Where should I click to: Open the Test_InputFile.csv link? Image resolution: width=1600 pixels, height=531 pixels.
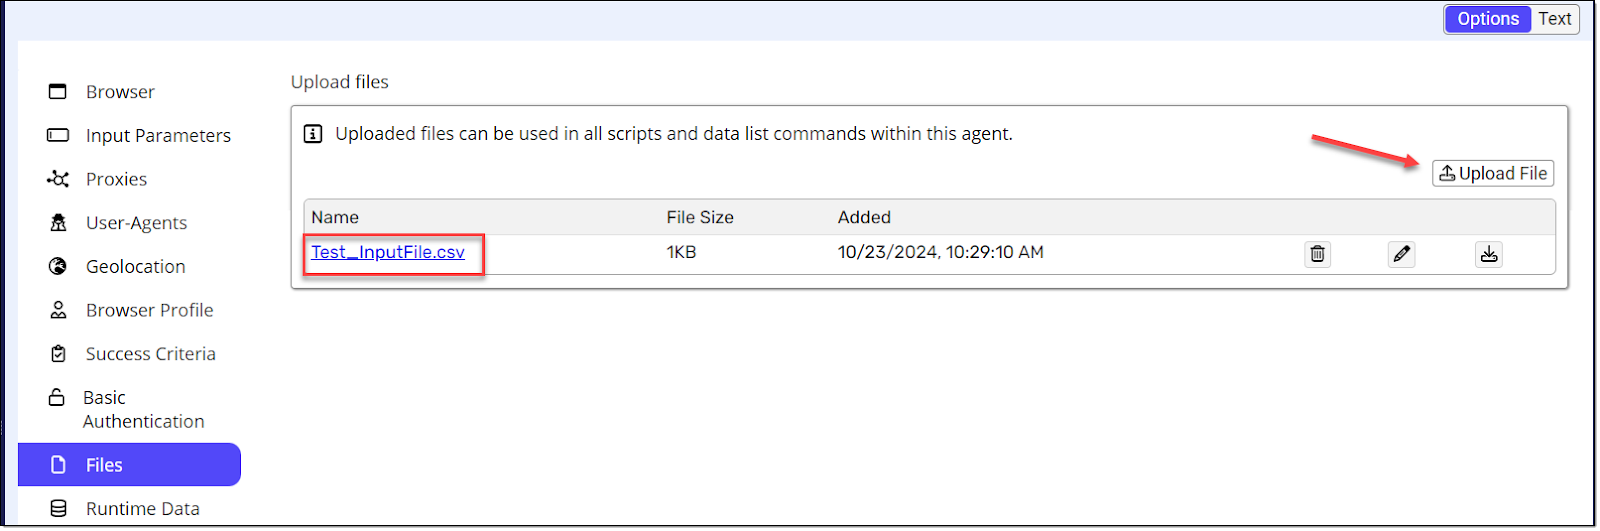[388, 252]
